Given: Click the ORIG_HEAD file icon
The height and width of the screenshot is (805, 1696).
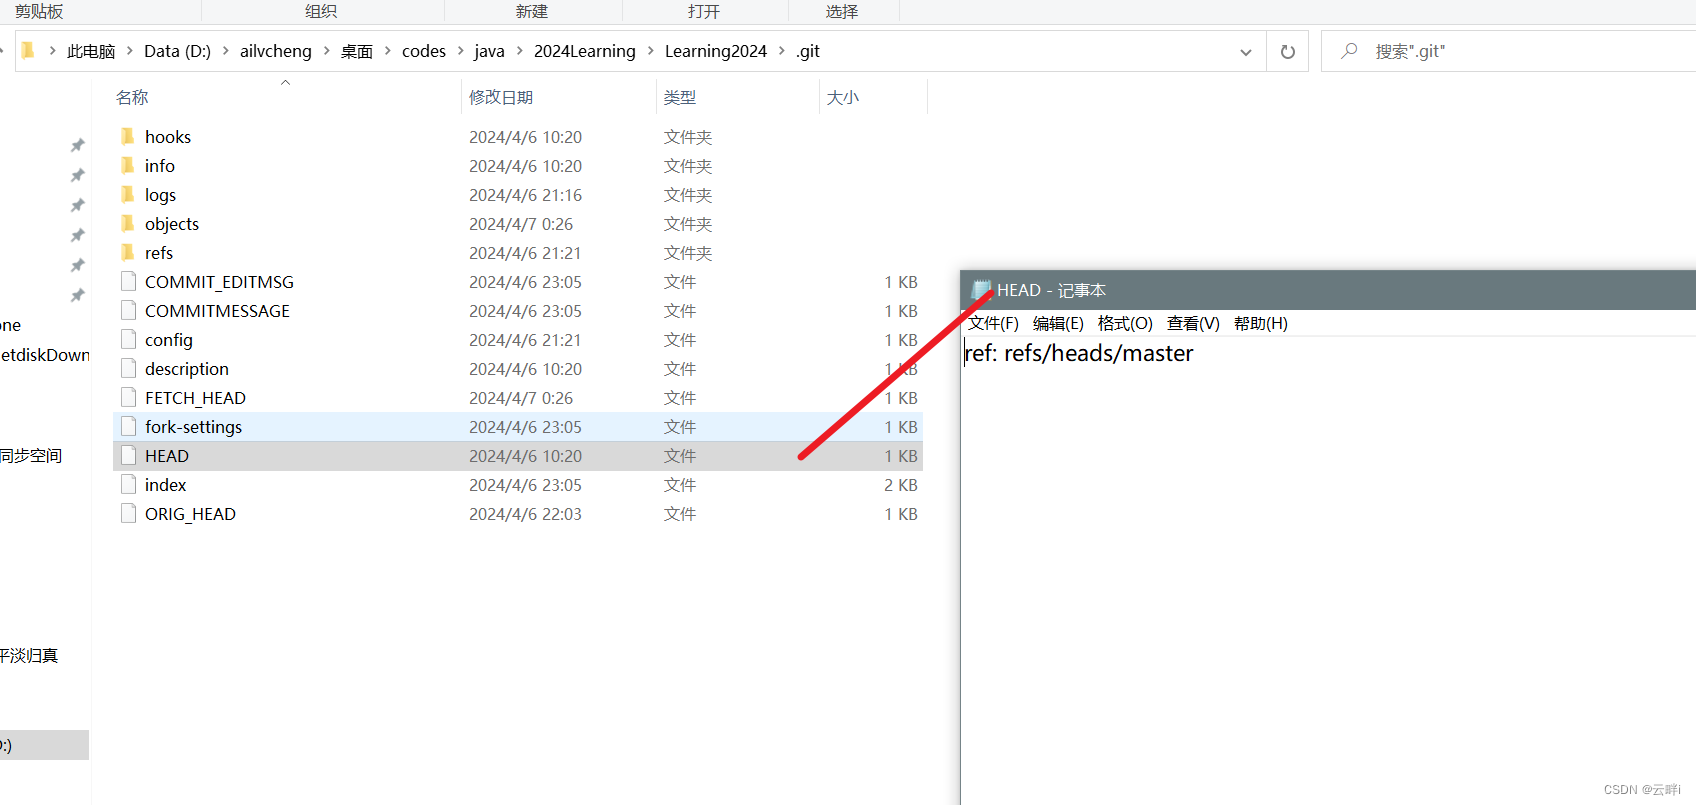Looking at the screenshot, I should click(x=128, y=513).
